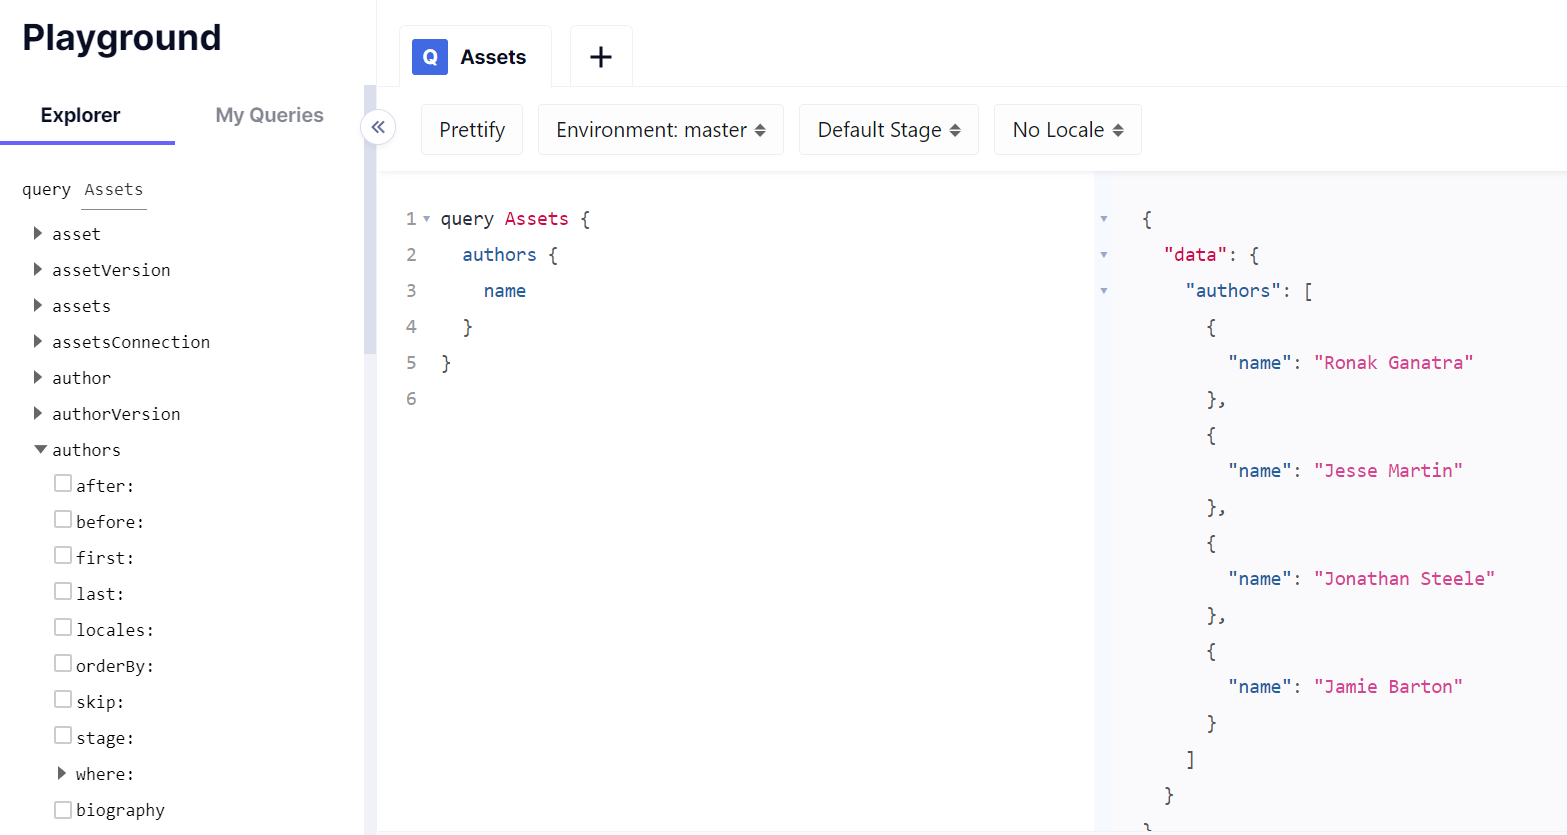Image resolution: width=1567 pixels, height=835 pixels.
Task: Collapse the expanded authors tree node
Action: click(x=40, y=450)
